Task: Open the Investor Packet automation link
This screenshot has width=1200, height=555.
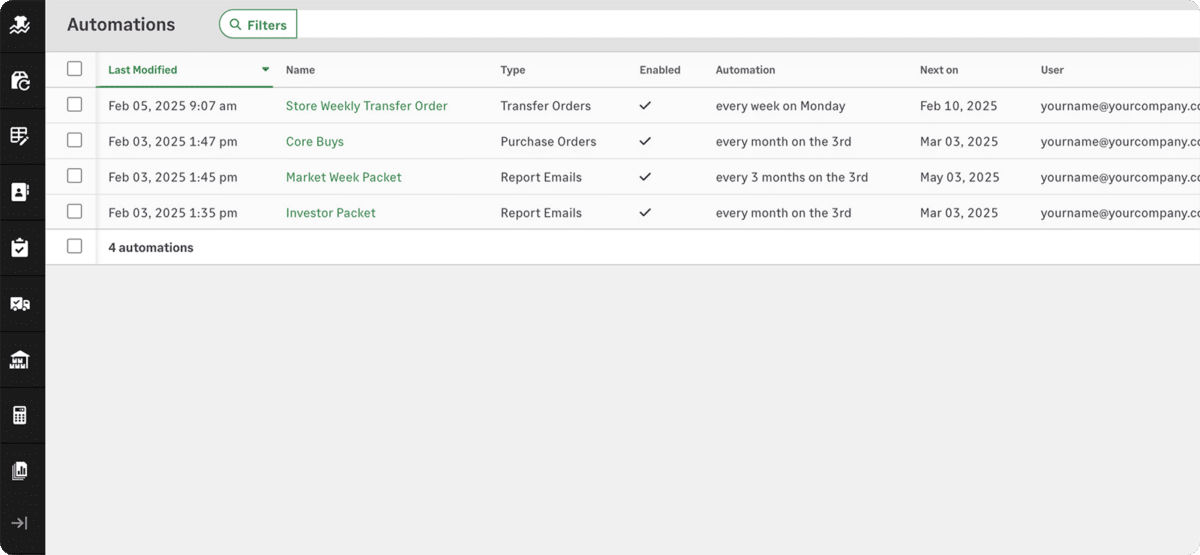Action: coord(330,213)
